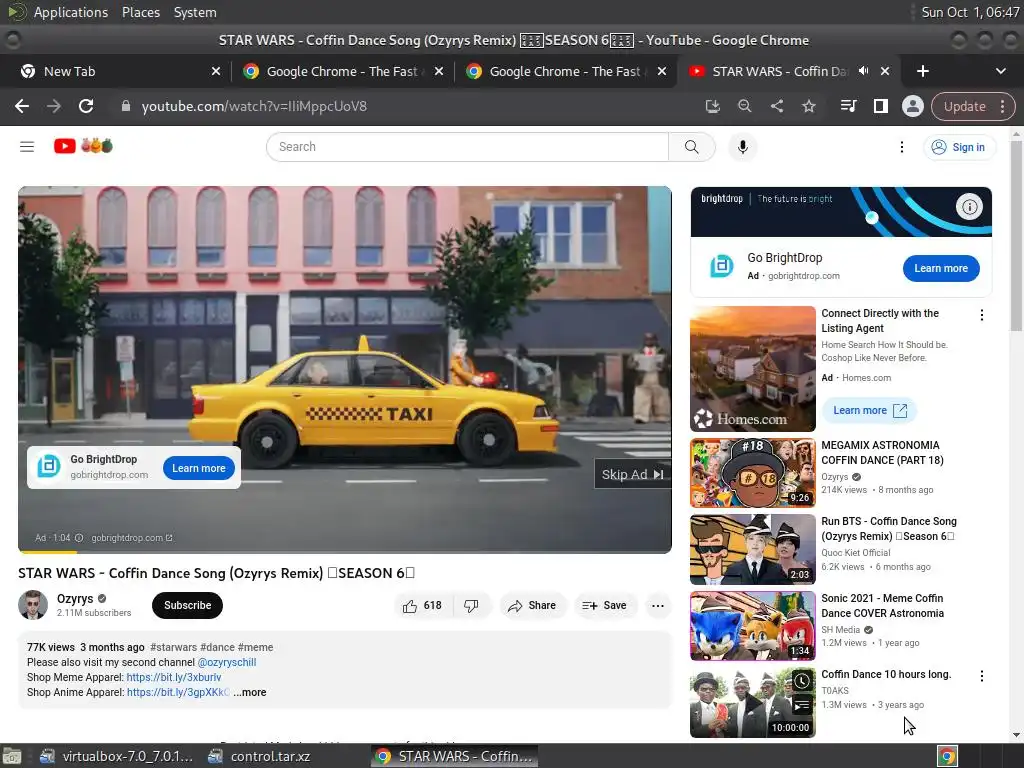
Task: Click the show desktop icon in taskbar
Action: pos(11,756)
